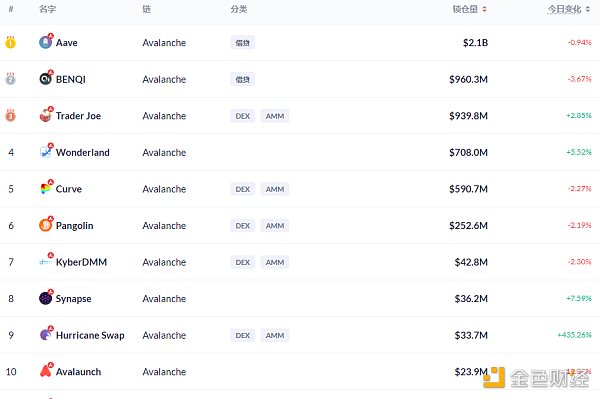Click the BENQI protocol logo icon
Image resolution: width=600 pixels, height=399 pixels.
pyautogui.click(x=46, y=78)
